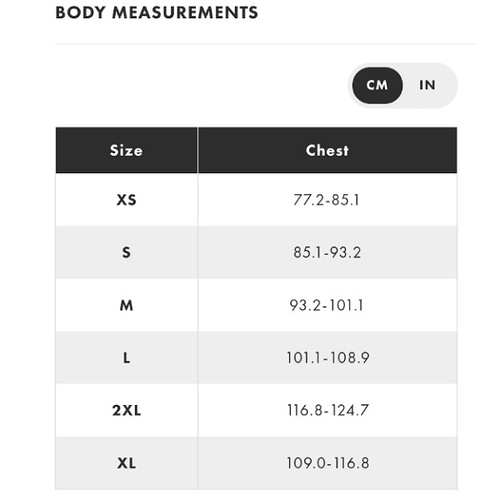500x500 pixels.
Task: Click the M size row label
Action: pyautogui.click(x=126, y=305)
